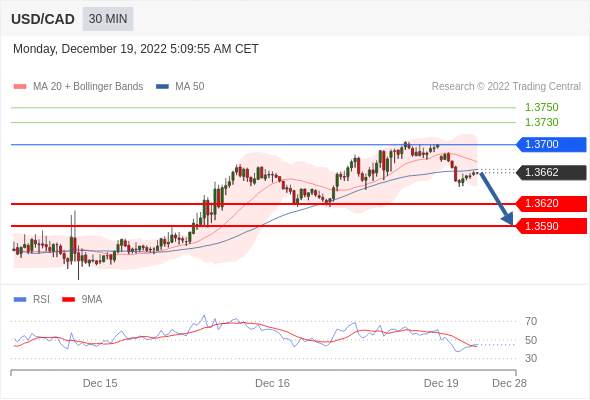Click the MA 20 + Bollinger Bands legend label

[x=88, y=87]
